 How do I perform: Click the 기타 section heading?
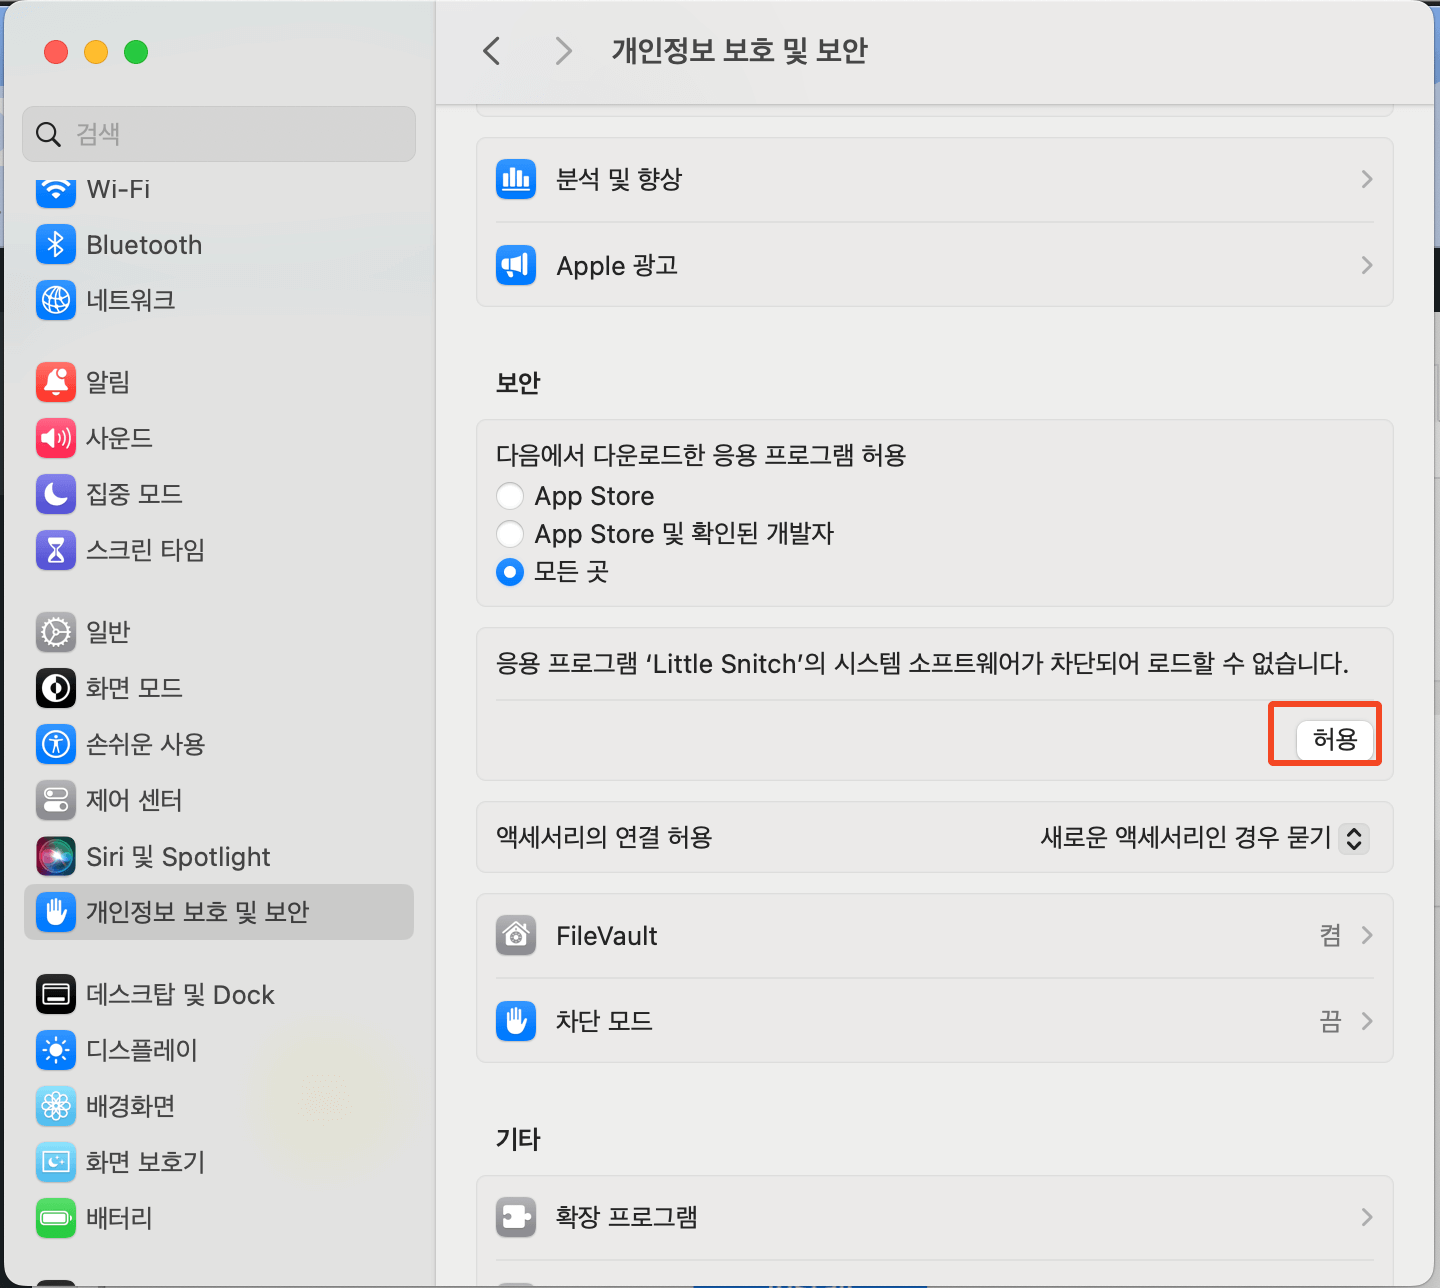pos(518,1139)
